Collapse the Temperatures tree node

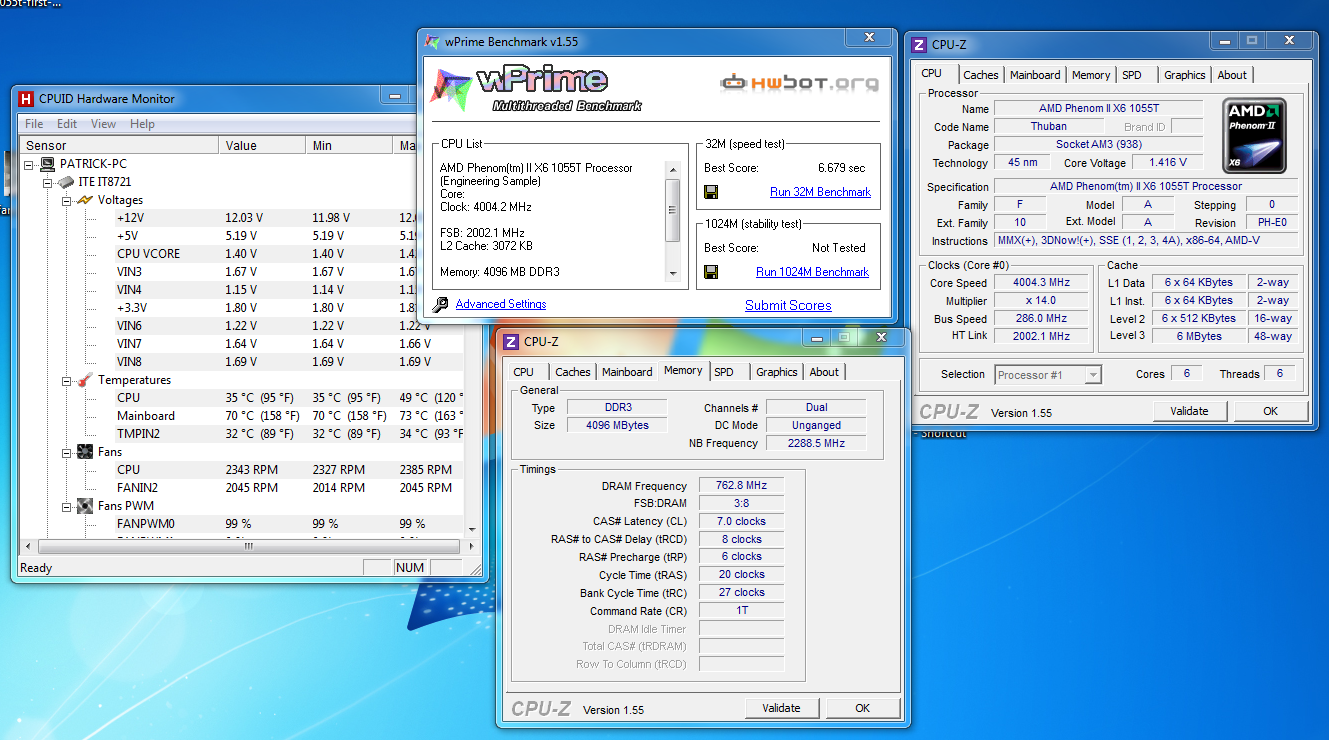pyautogui.click(x=66, y=380)
